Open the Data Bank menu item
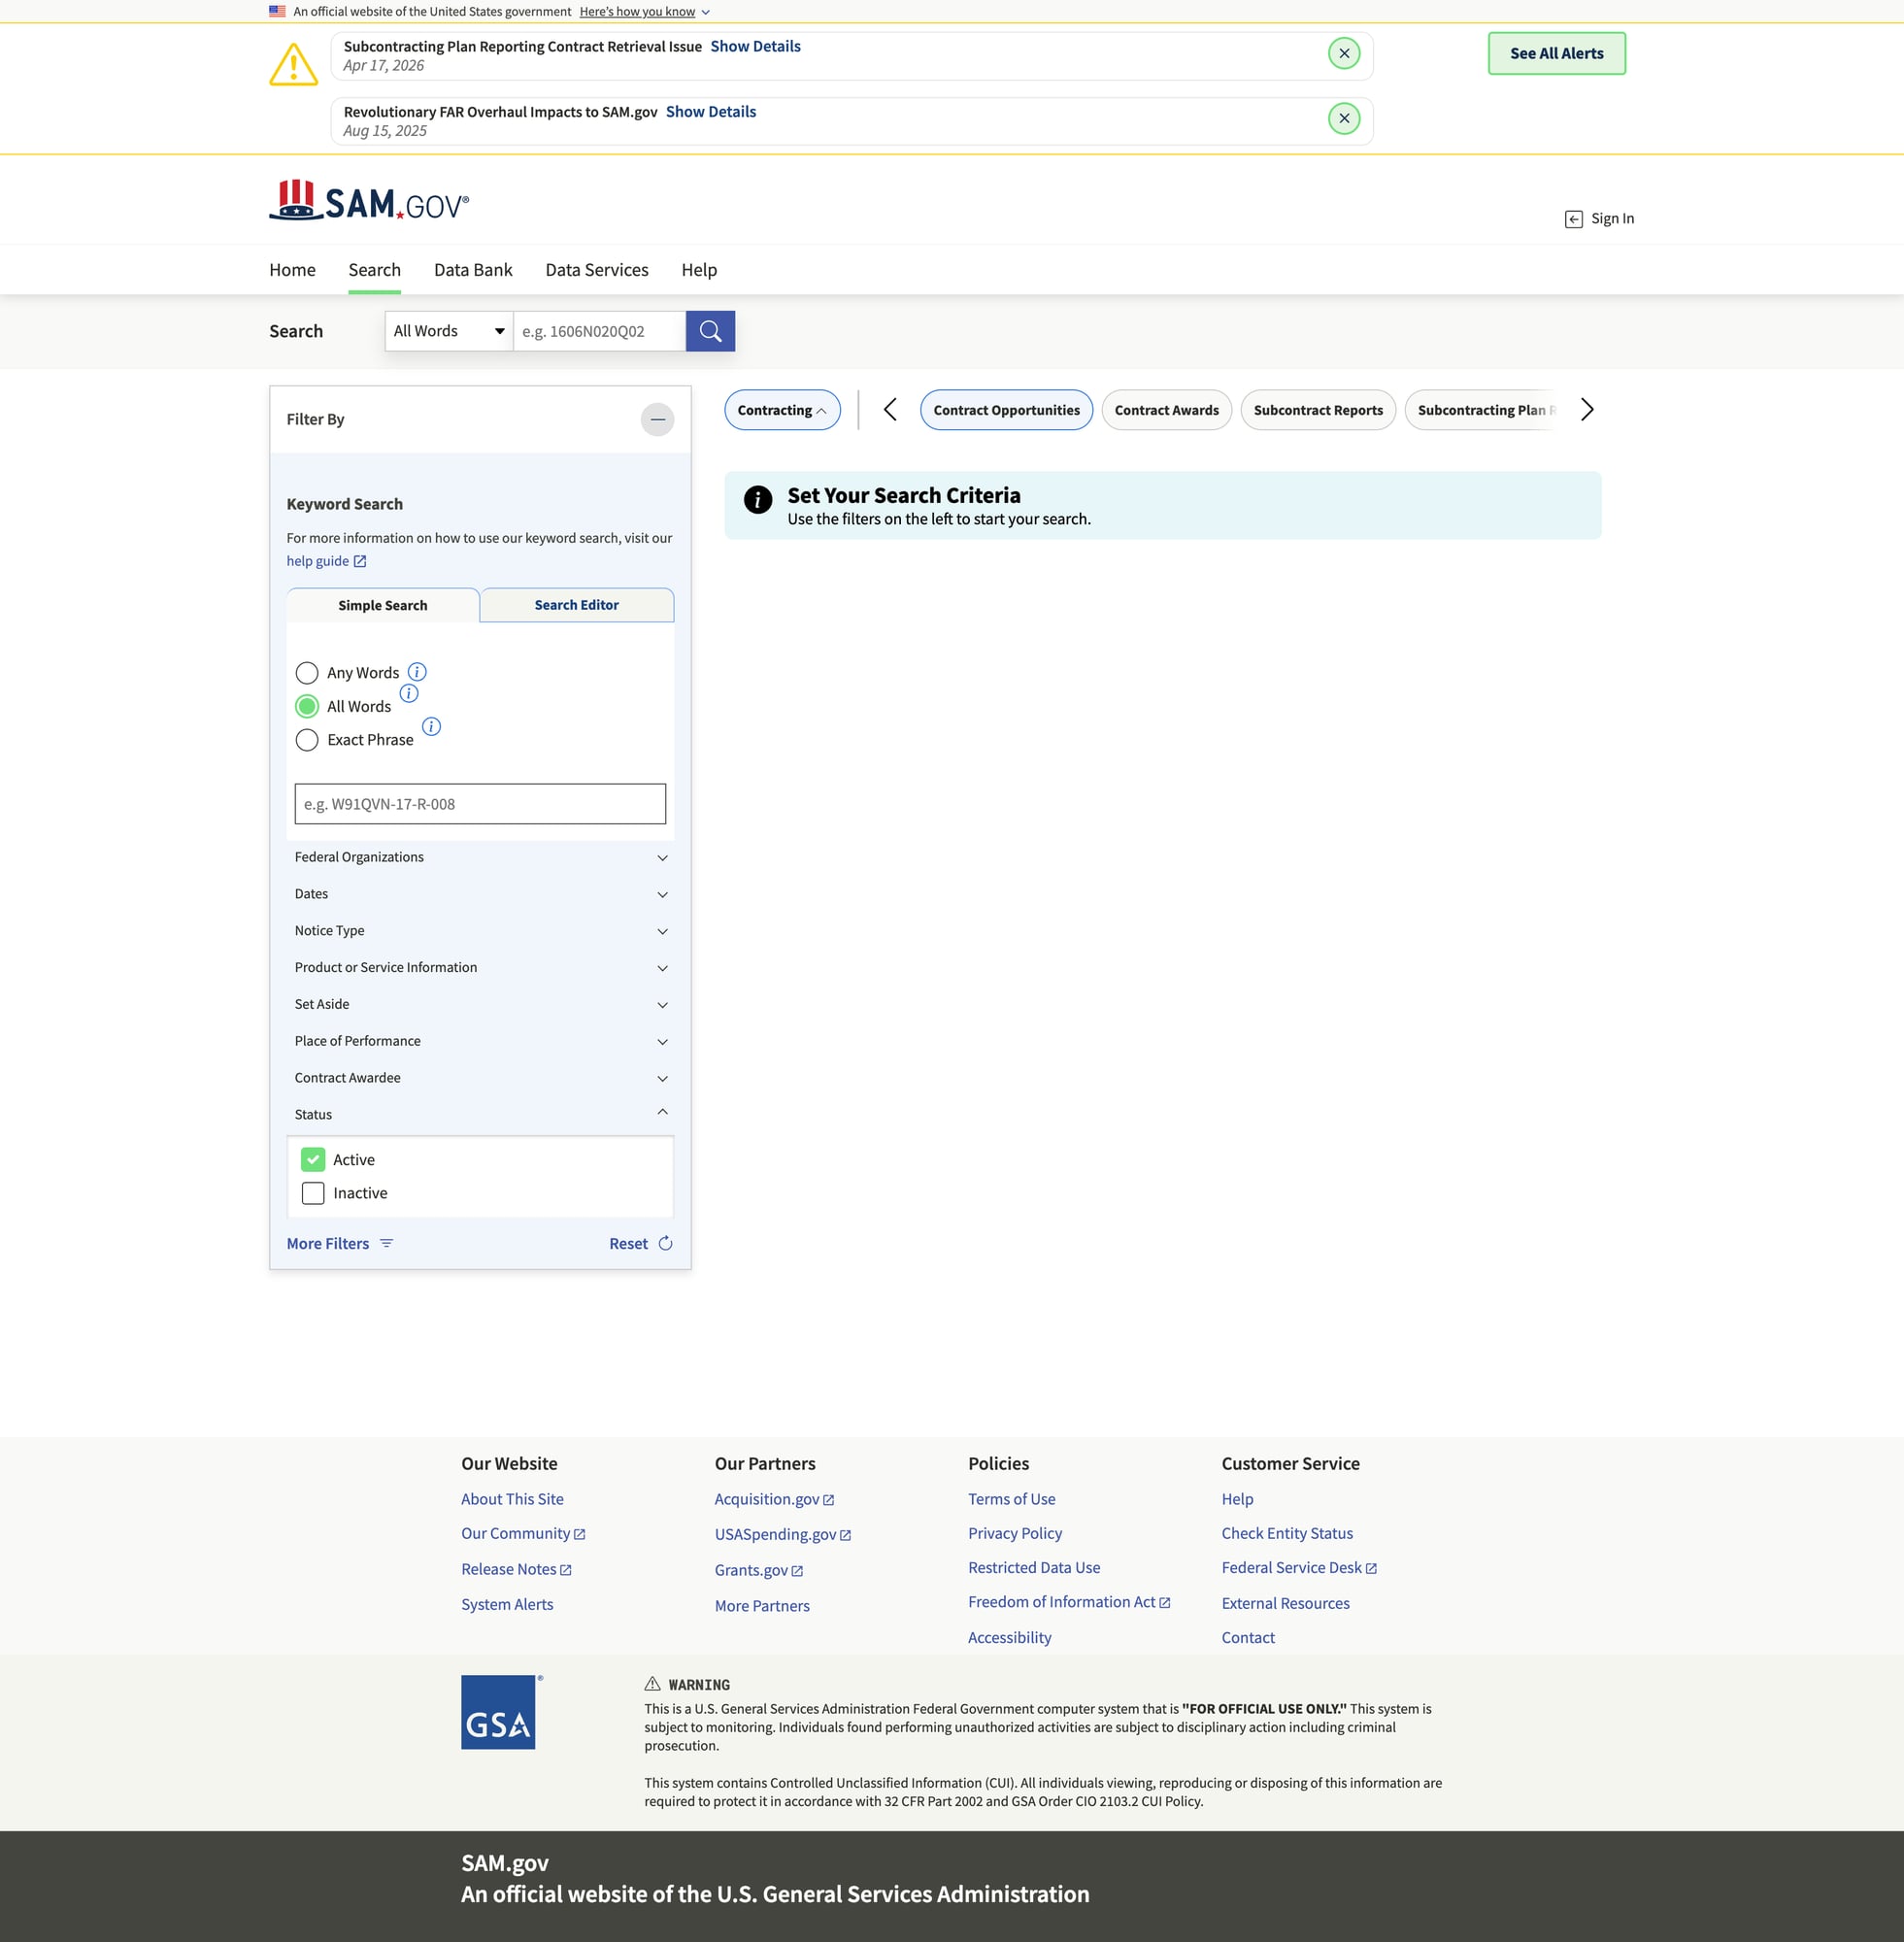 click(x=473, y=270)
